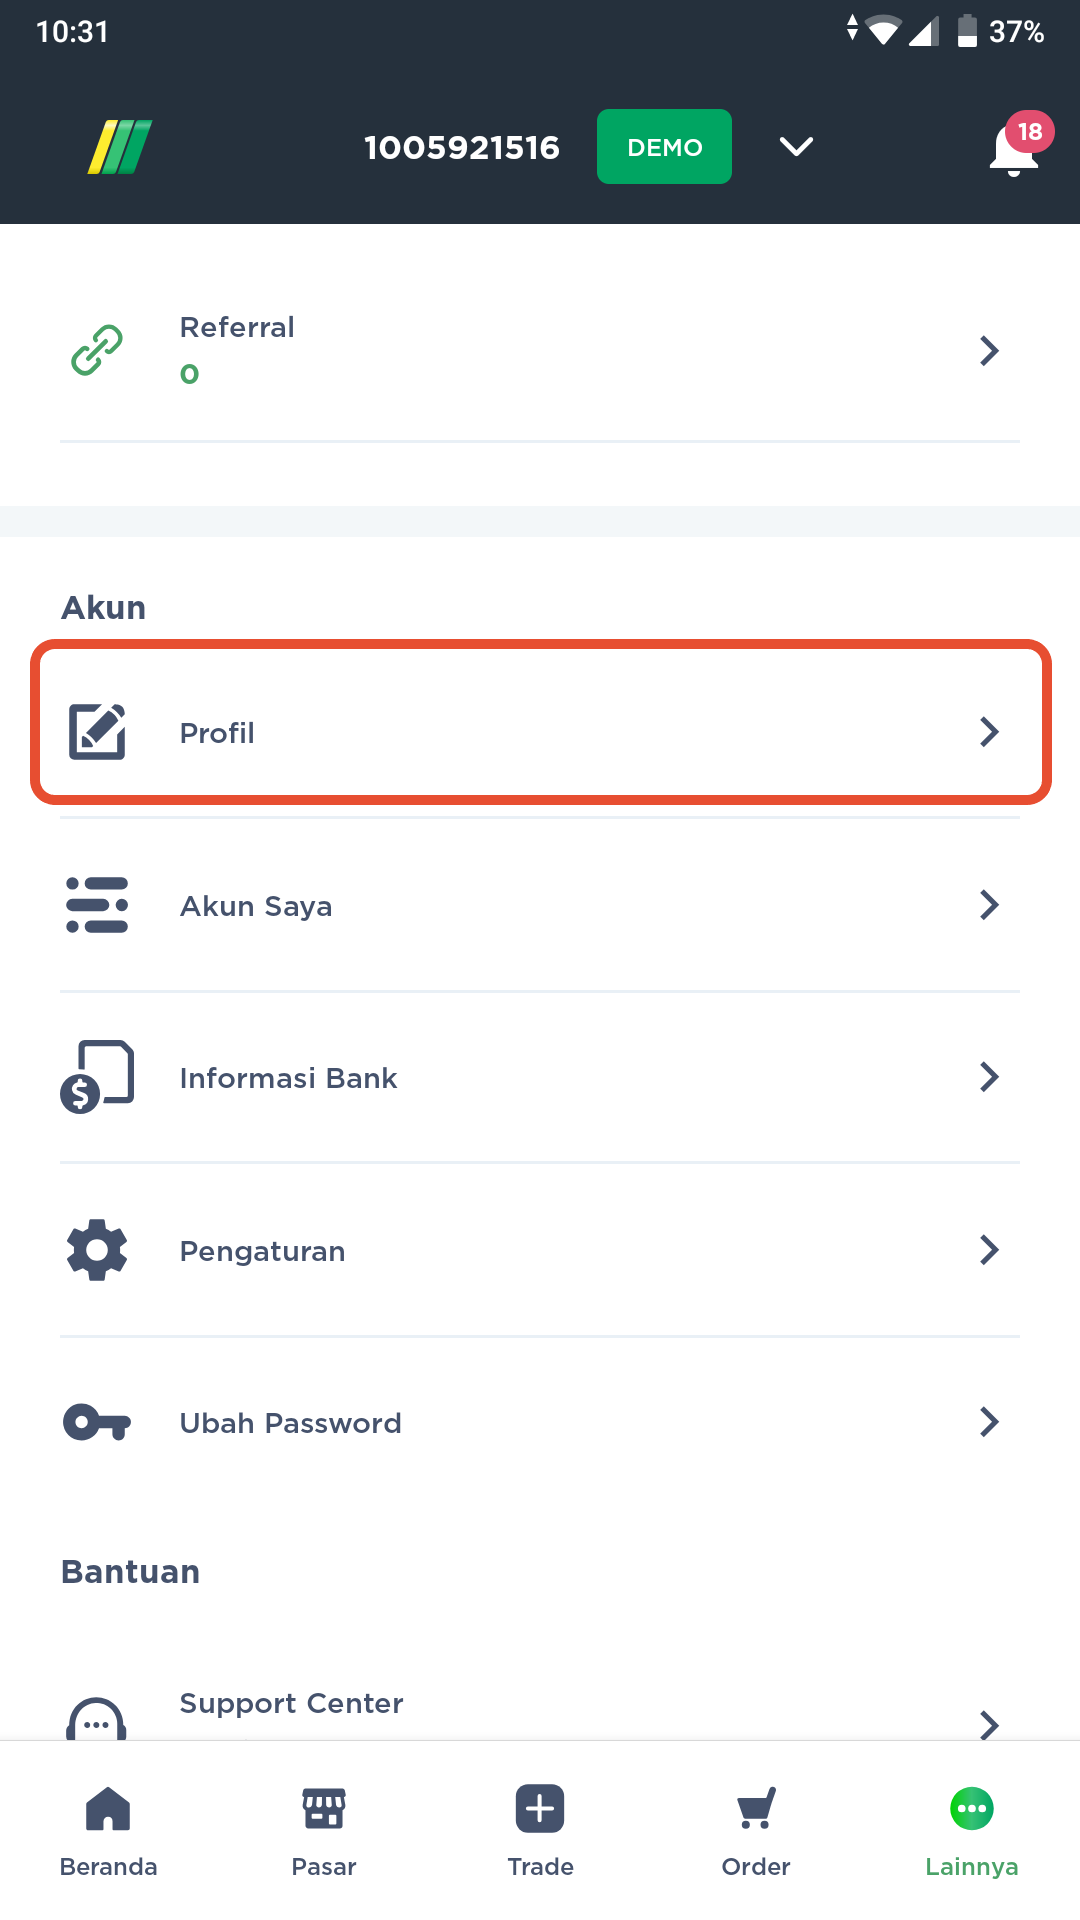Go to the Order cart tab
Screen dimensions: 1080x1920
click(x=756, y=1830)
